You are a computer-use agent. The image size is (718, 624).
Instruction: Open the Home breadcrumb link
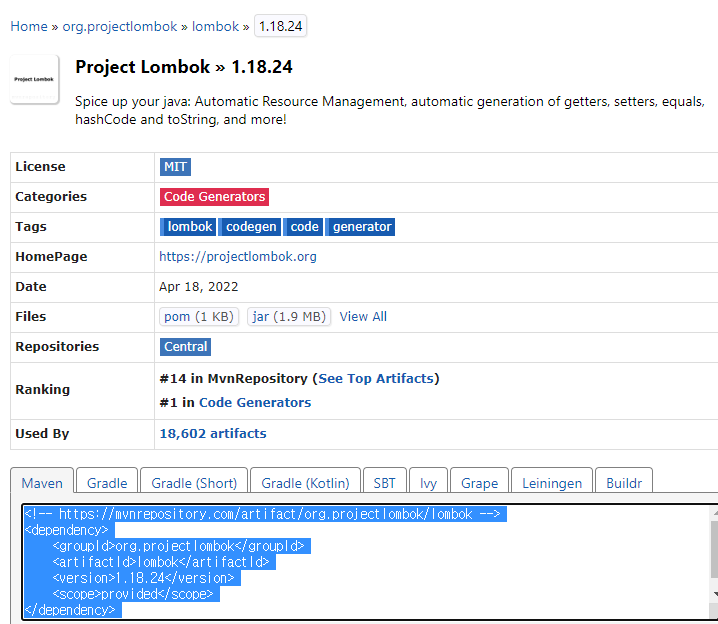click(x=29, y=26)
